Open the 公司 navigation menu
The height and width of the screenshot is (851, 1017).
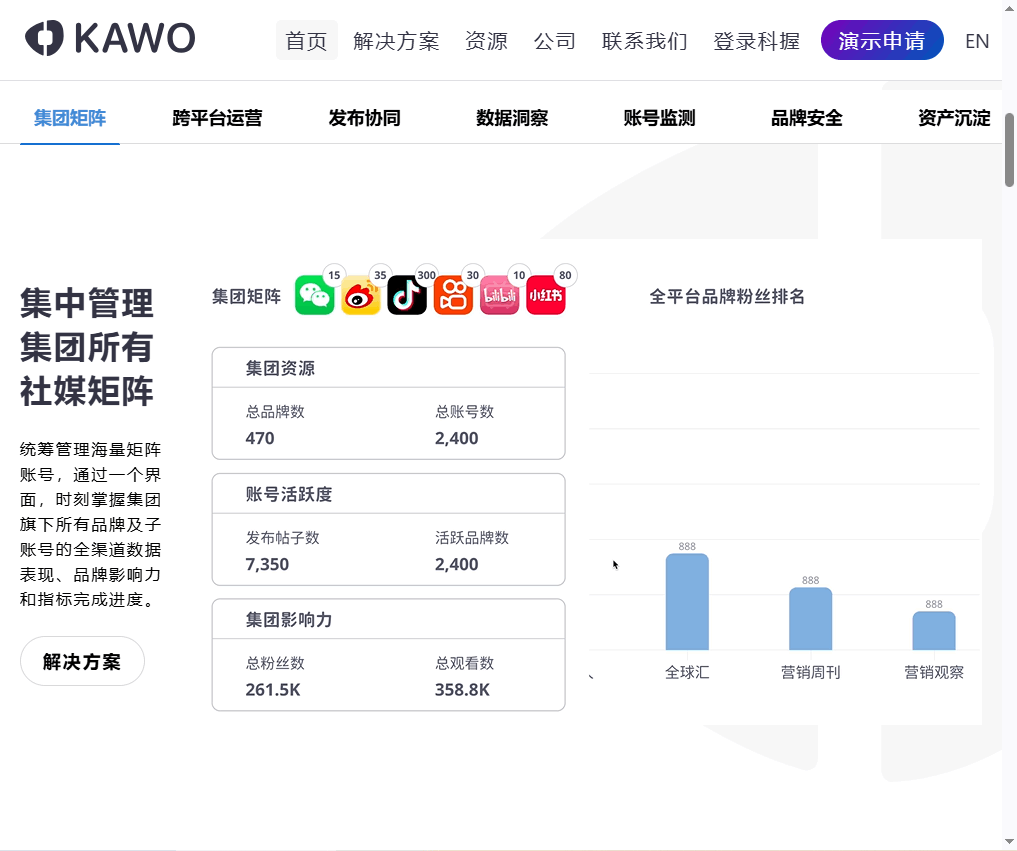555,40
